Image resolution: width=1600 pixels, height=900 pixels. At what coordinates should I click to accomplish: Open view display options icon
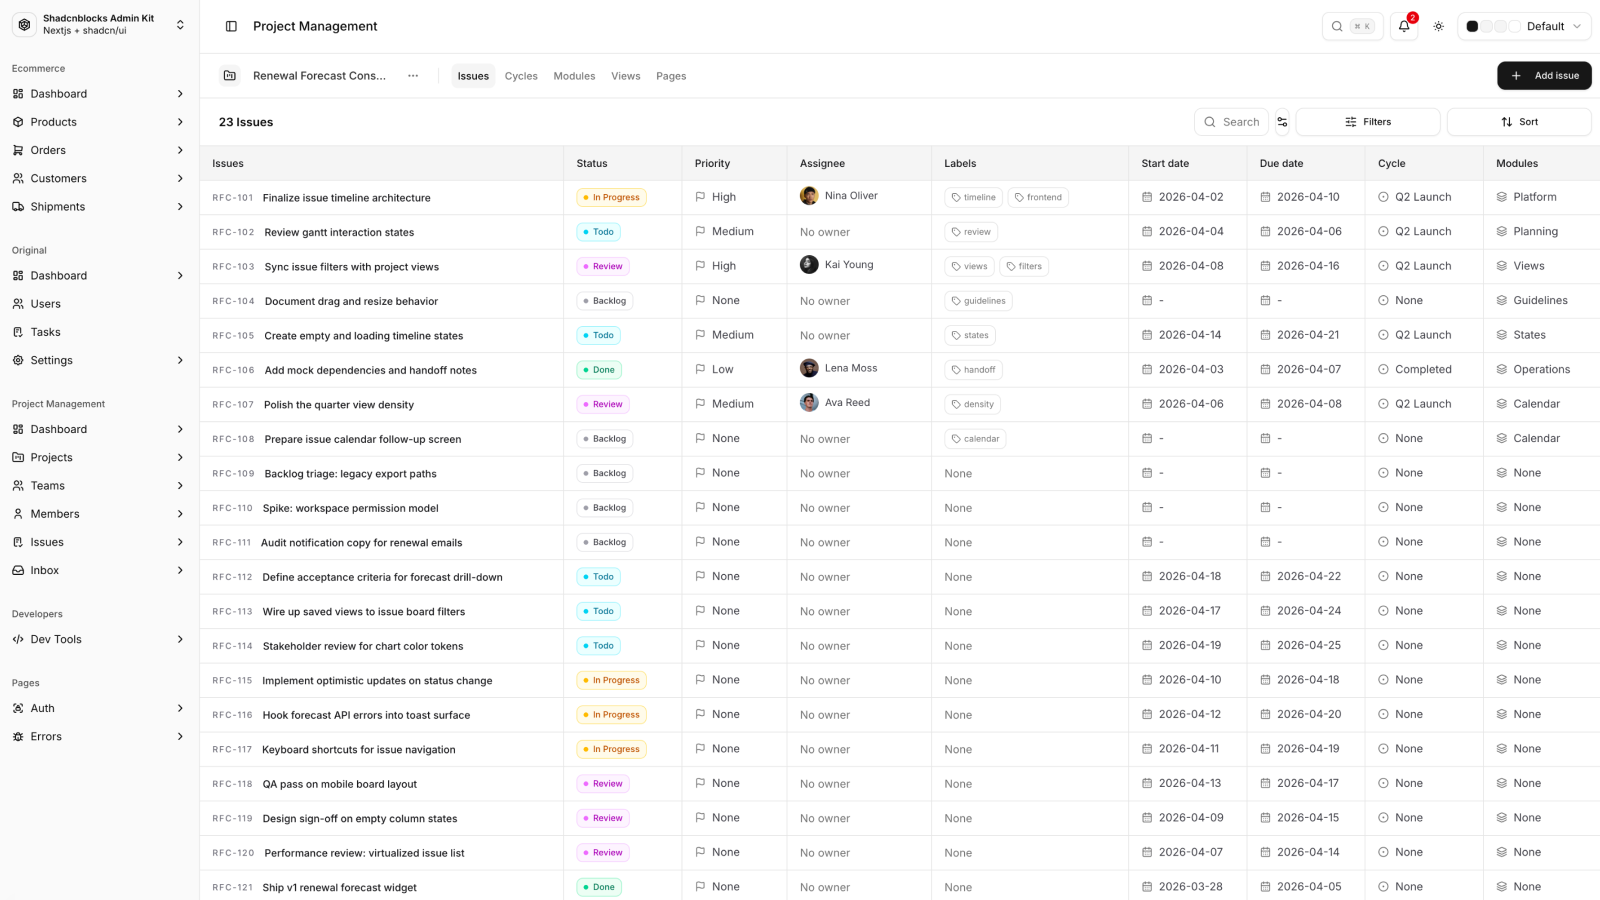[1282, 122]
